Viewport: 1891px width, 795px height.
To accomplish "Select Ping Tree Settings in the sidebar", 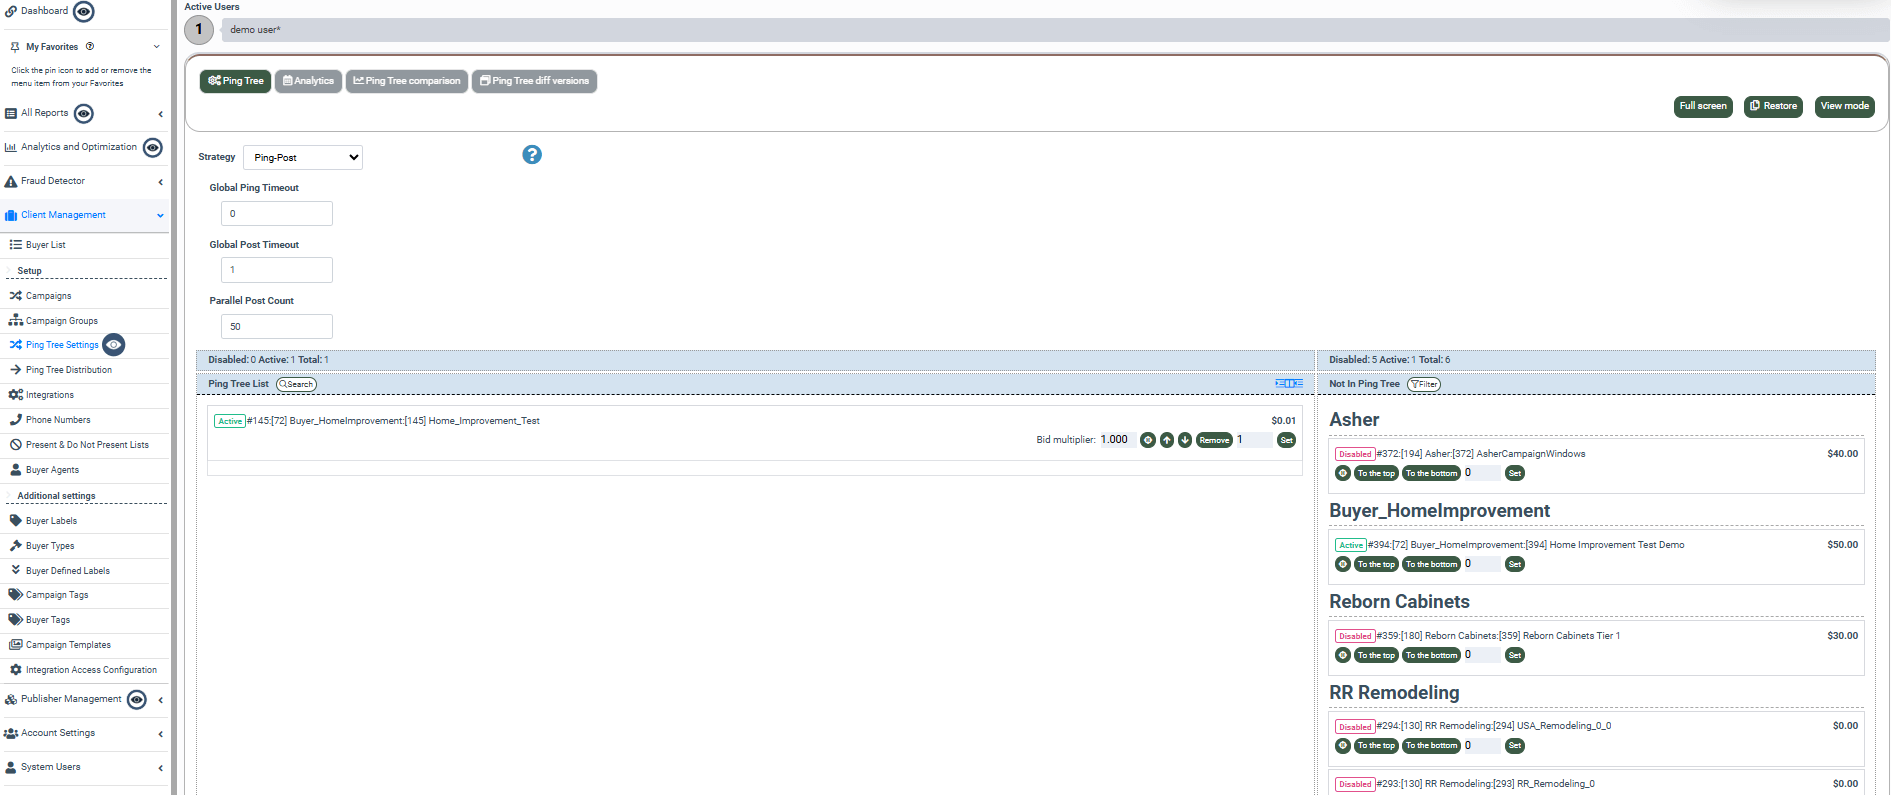I will [62, 345].
